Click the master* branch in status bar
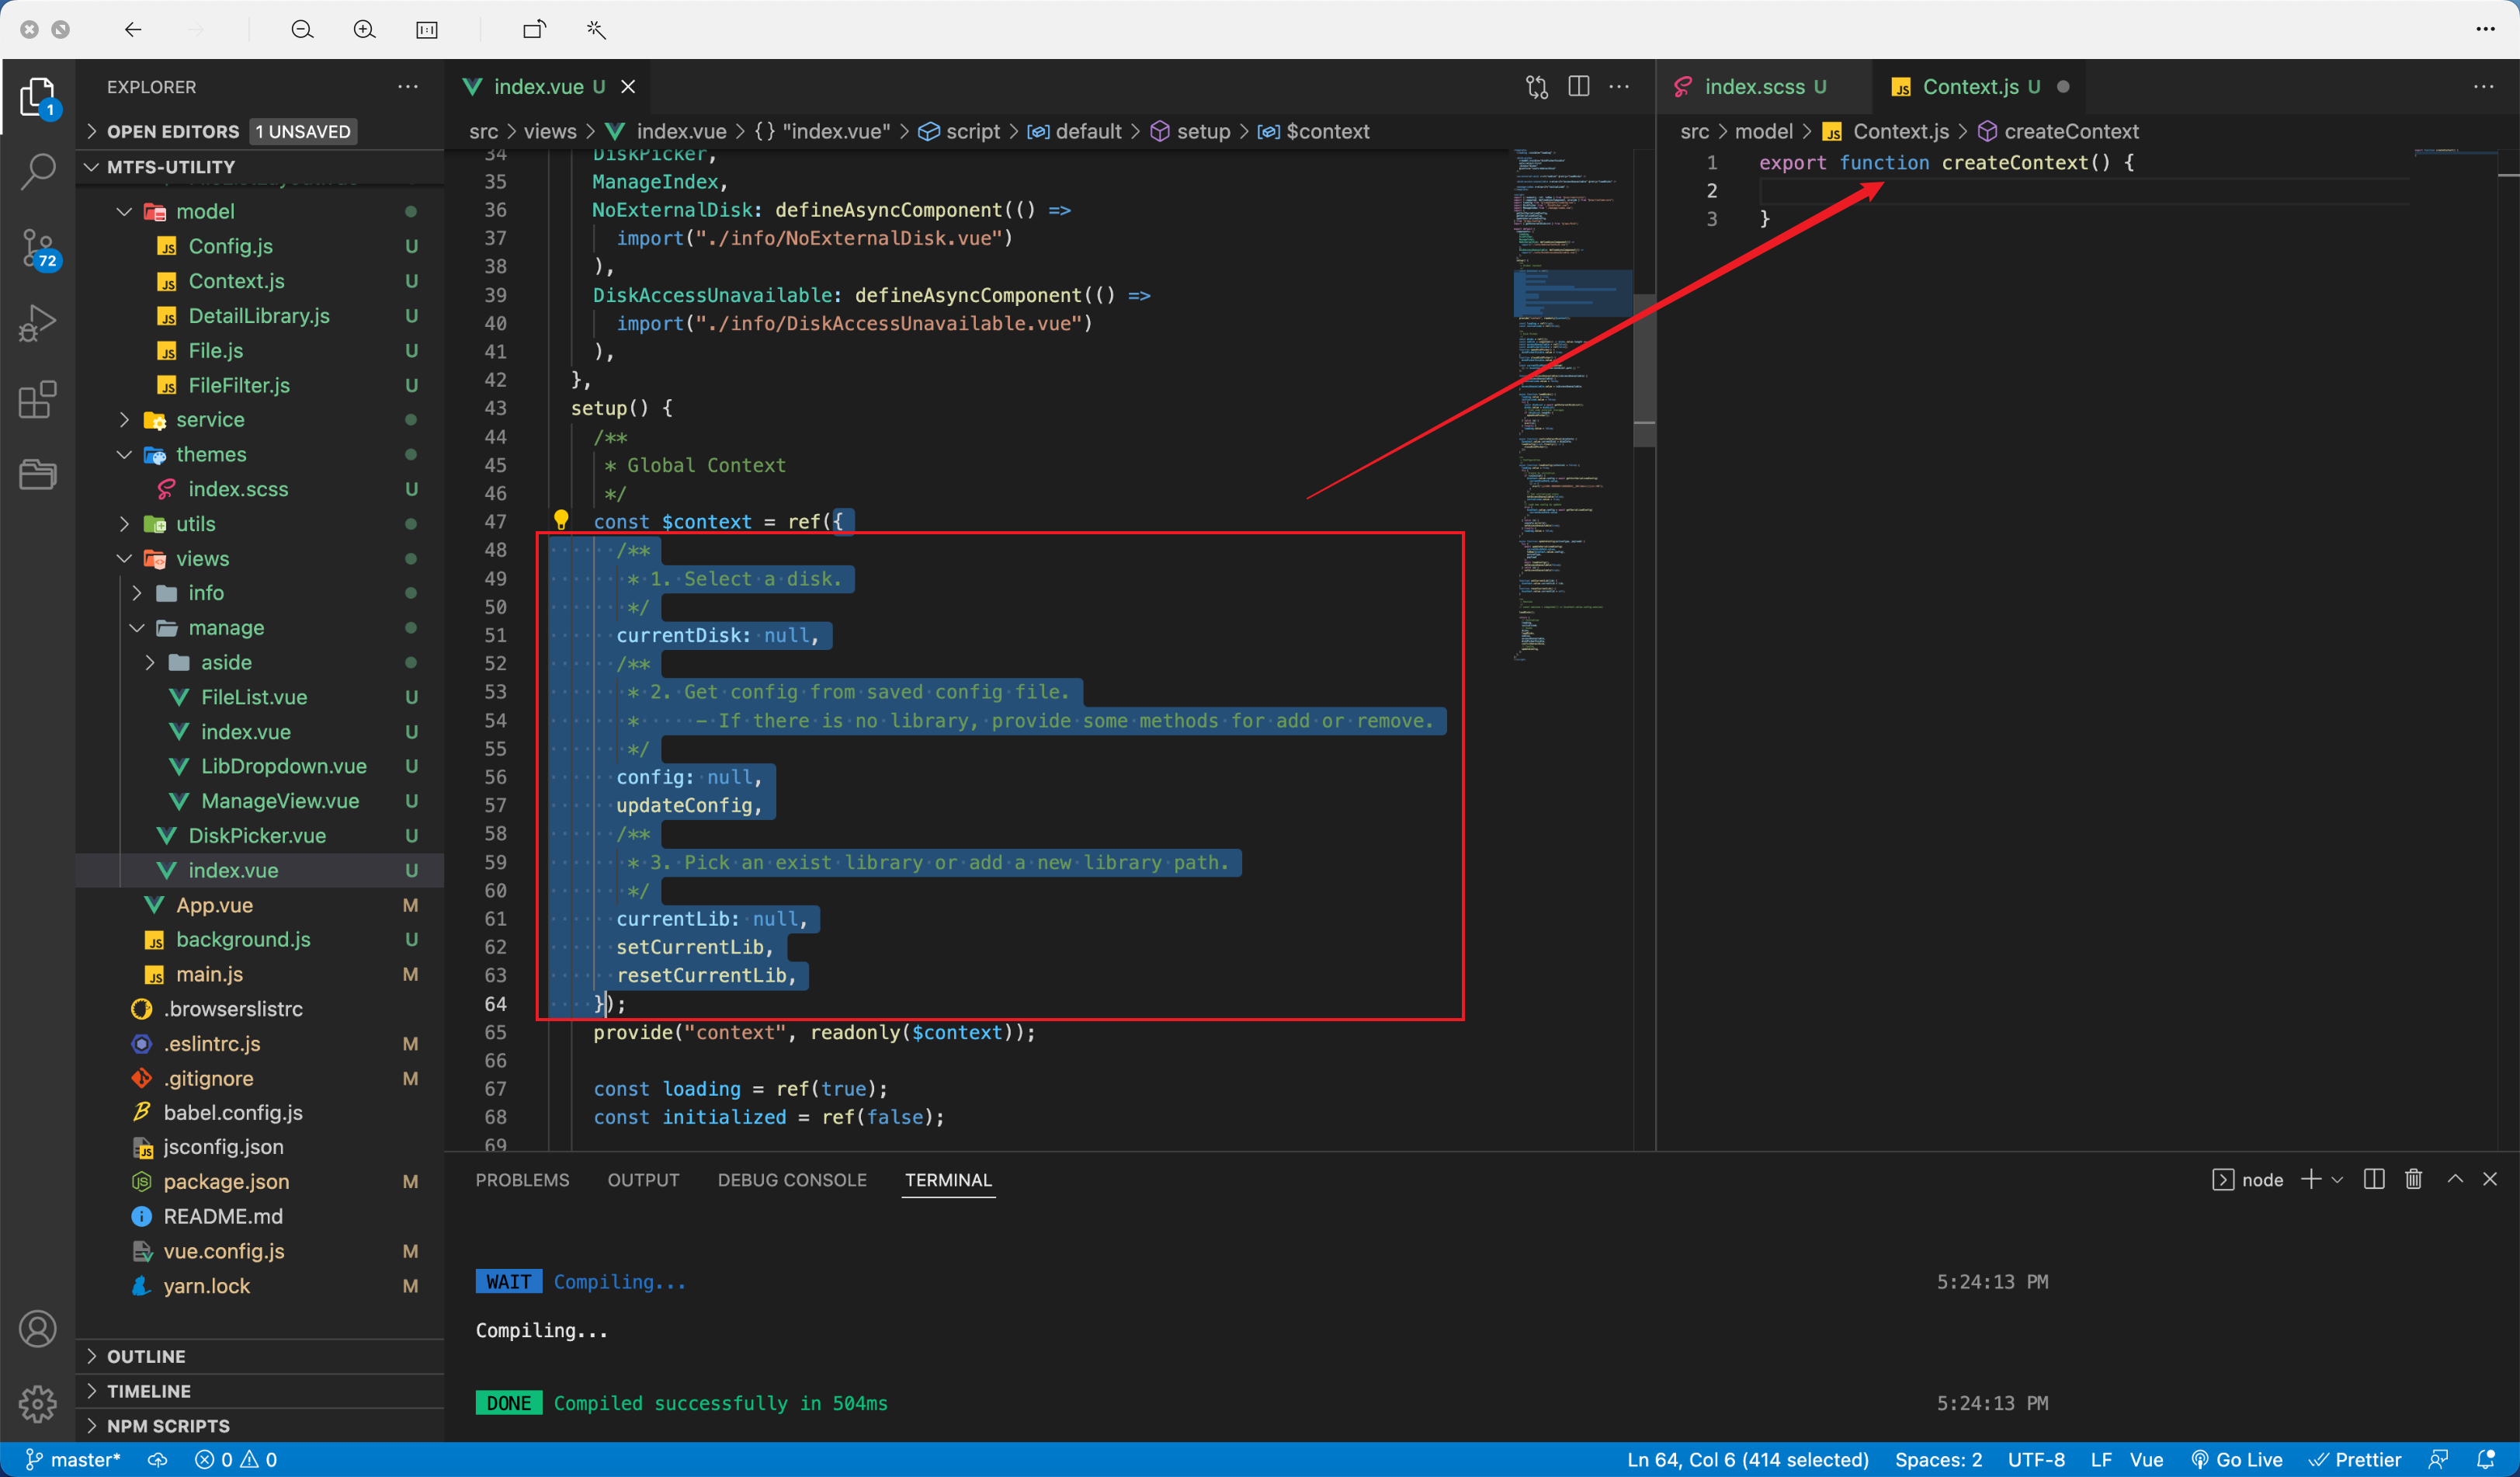The height and width of the screenshot is (1477, 2520). pos(73,1459)
